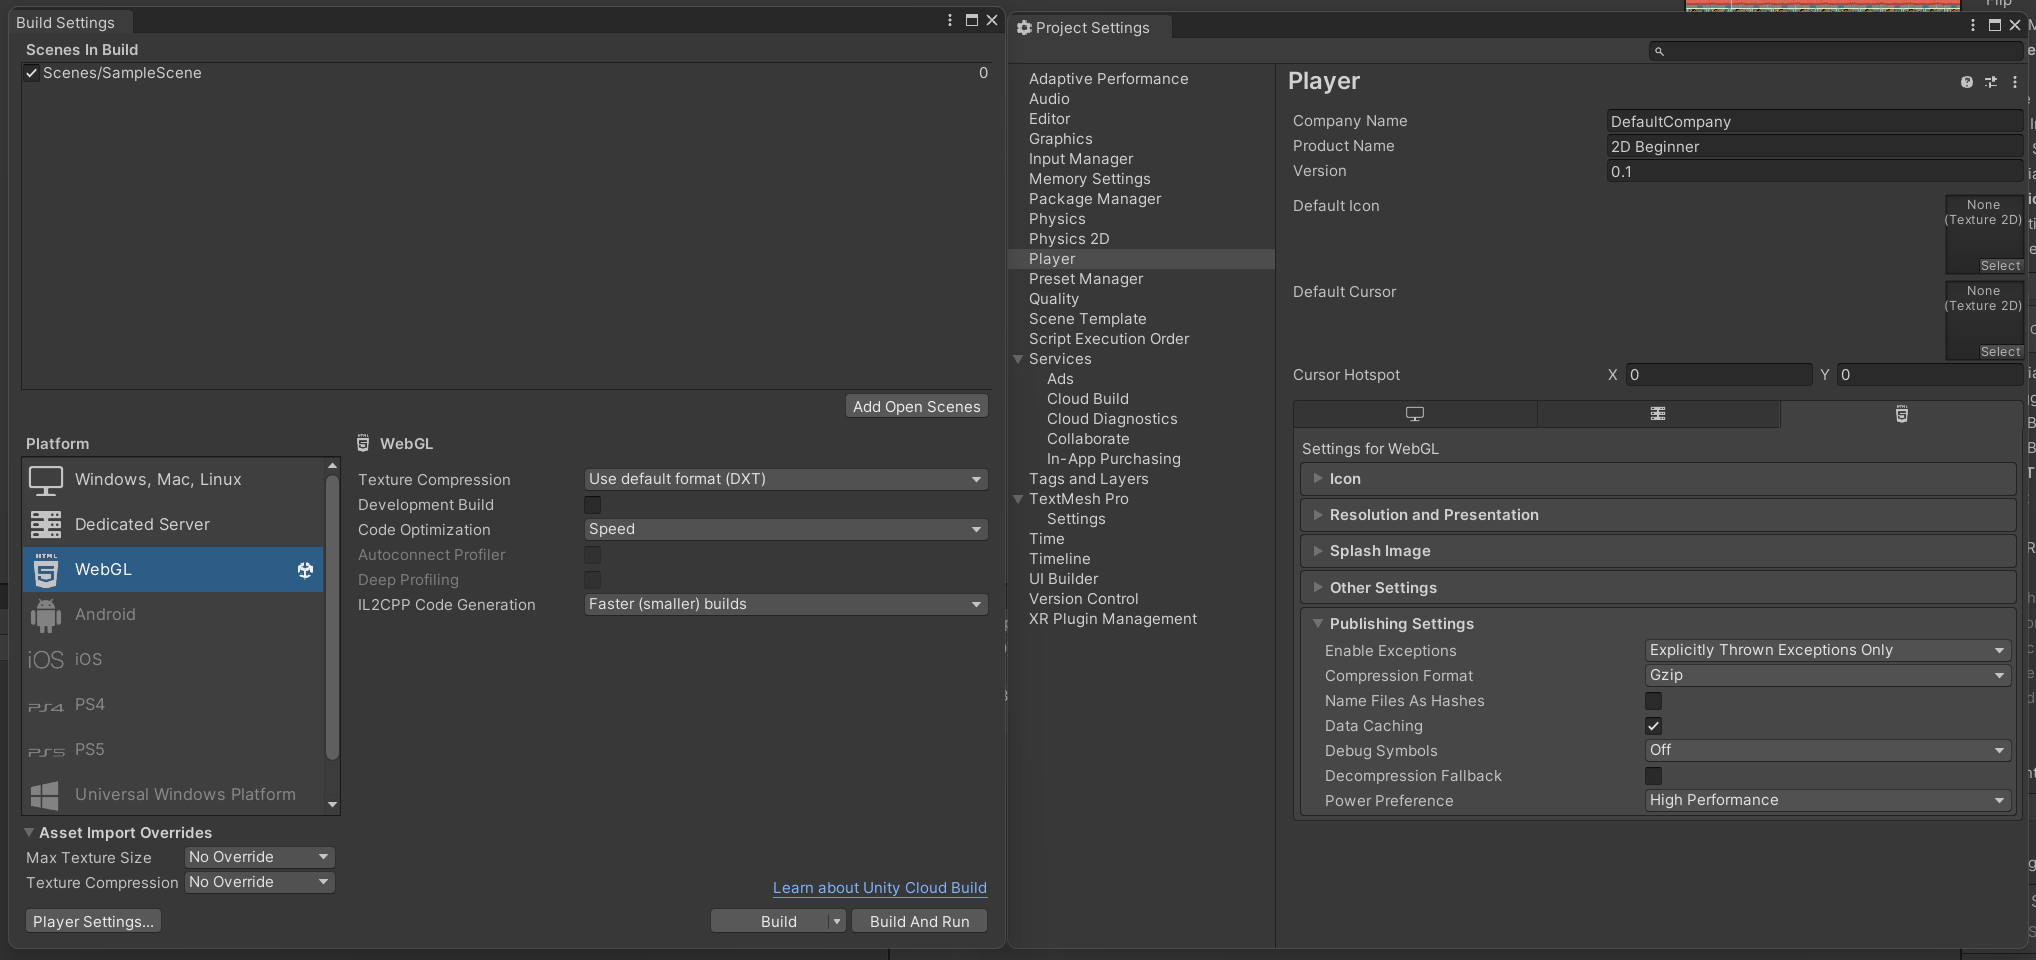
Task: Click search icon in Project Settings
Action: pyautogui.click(x=1659, y=51)
